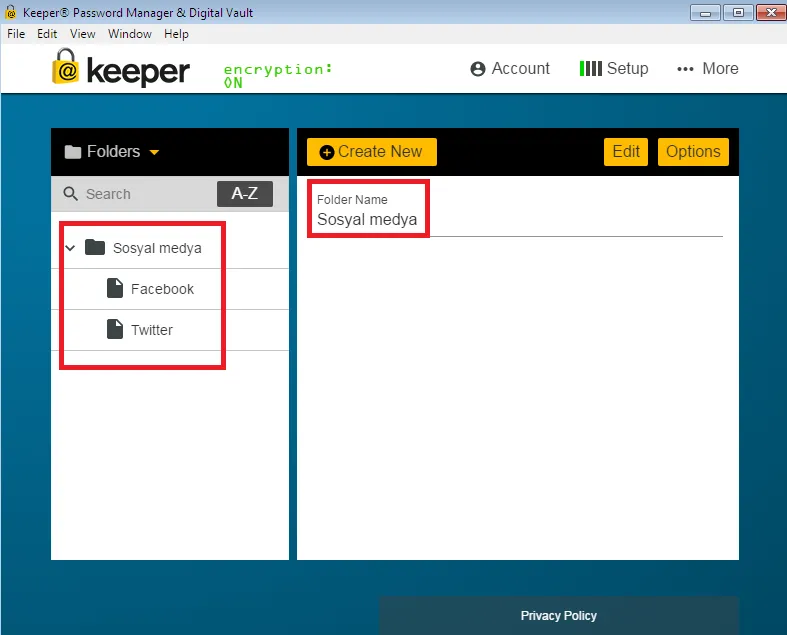
Task: Click the Folder Name field value
Action: [367, 219]
